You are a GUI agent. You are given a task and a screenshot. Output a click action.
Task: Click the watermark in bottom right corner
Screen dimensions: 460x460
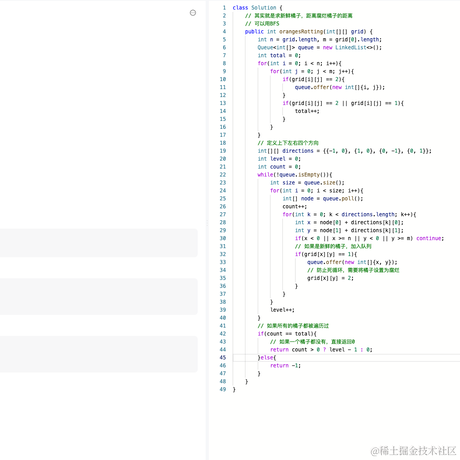[x=413, y=451]
